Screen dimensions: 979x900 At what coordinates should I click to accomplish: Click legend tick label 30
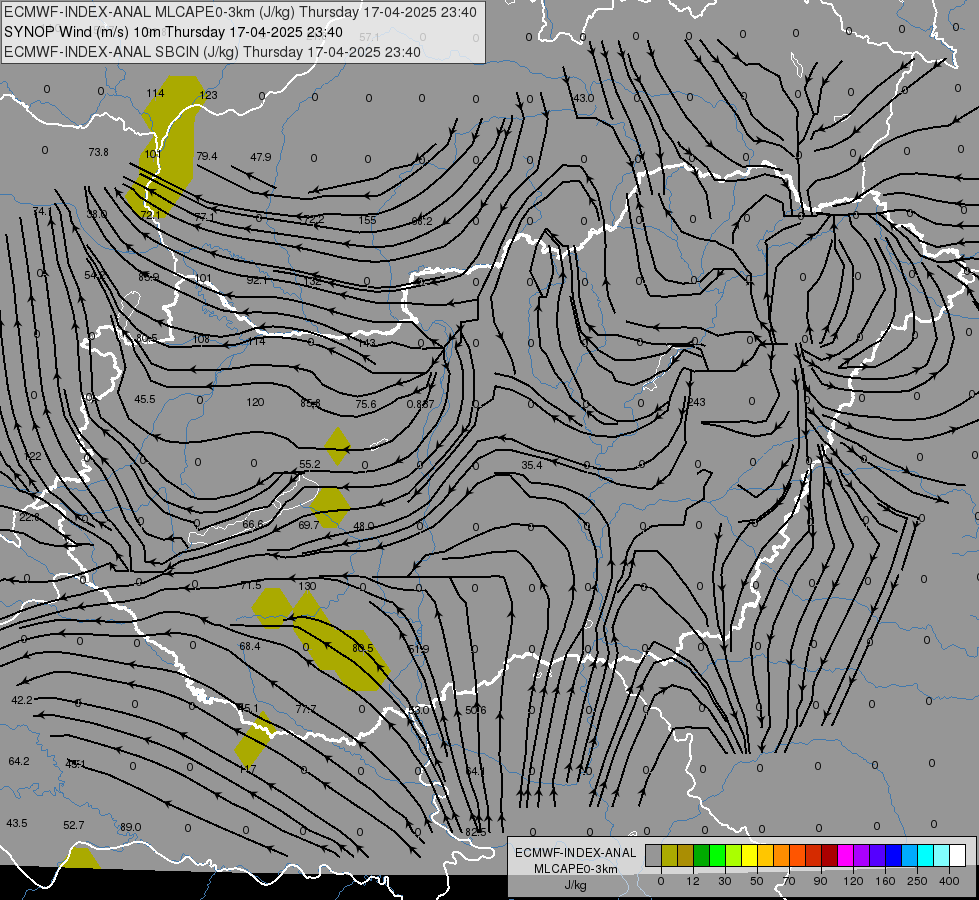click(724, 881)
